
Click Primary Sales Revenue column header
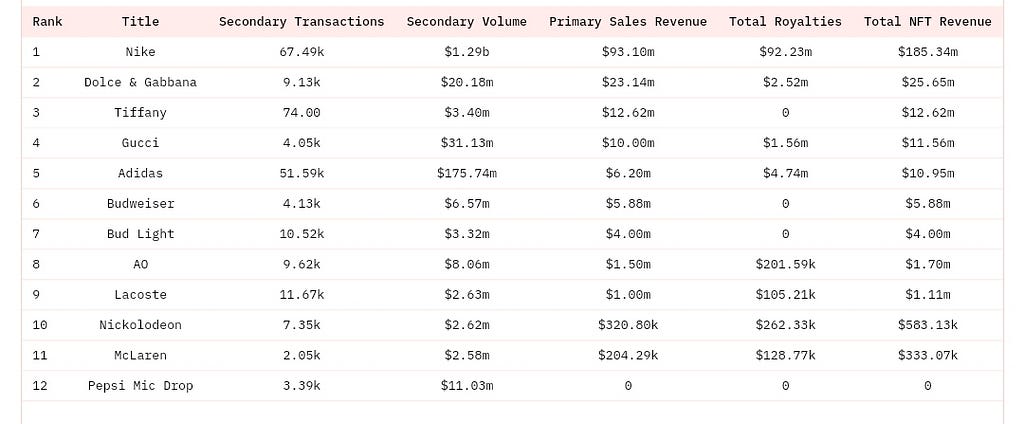tap(628, 22)
